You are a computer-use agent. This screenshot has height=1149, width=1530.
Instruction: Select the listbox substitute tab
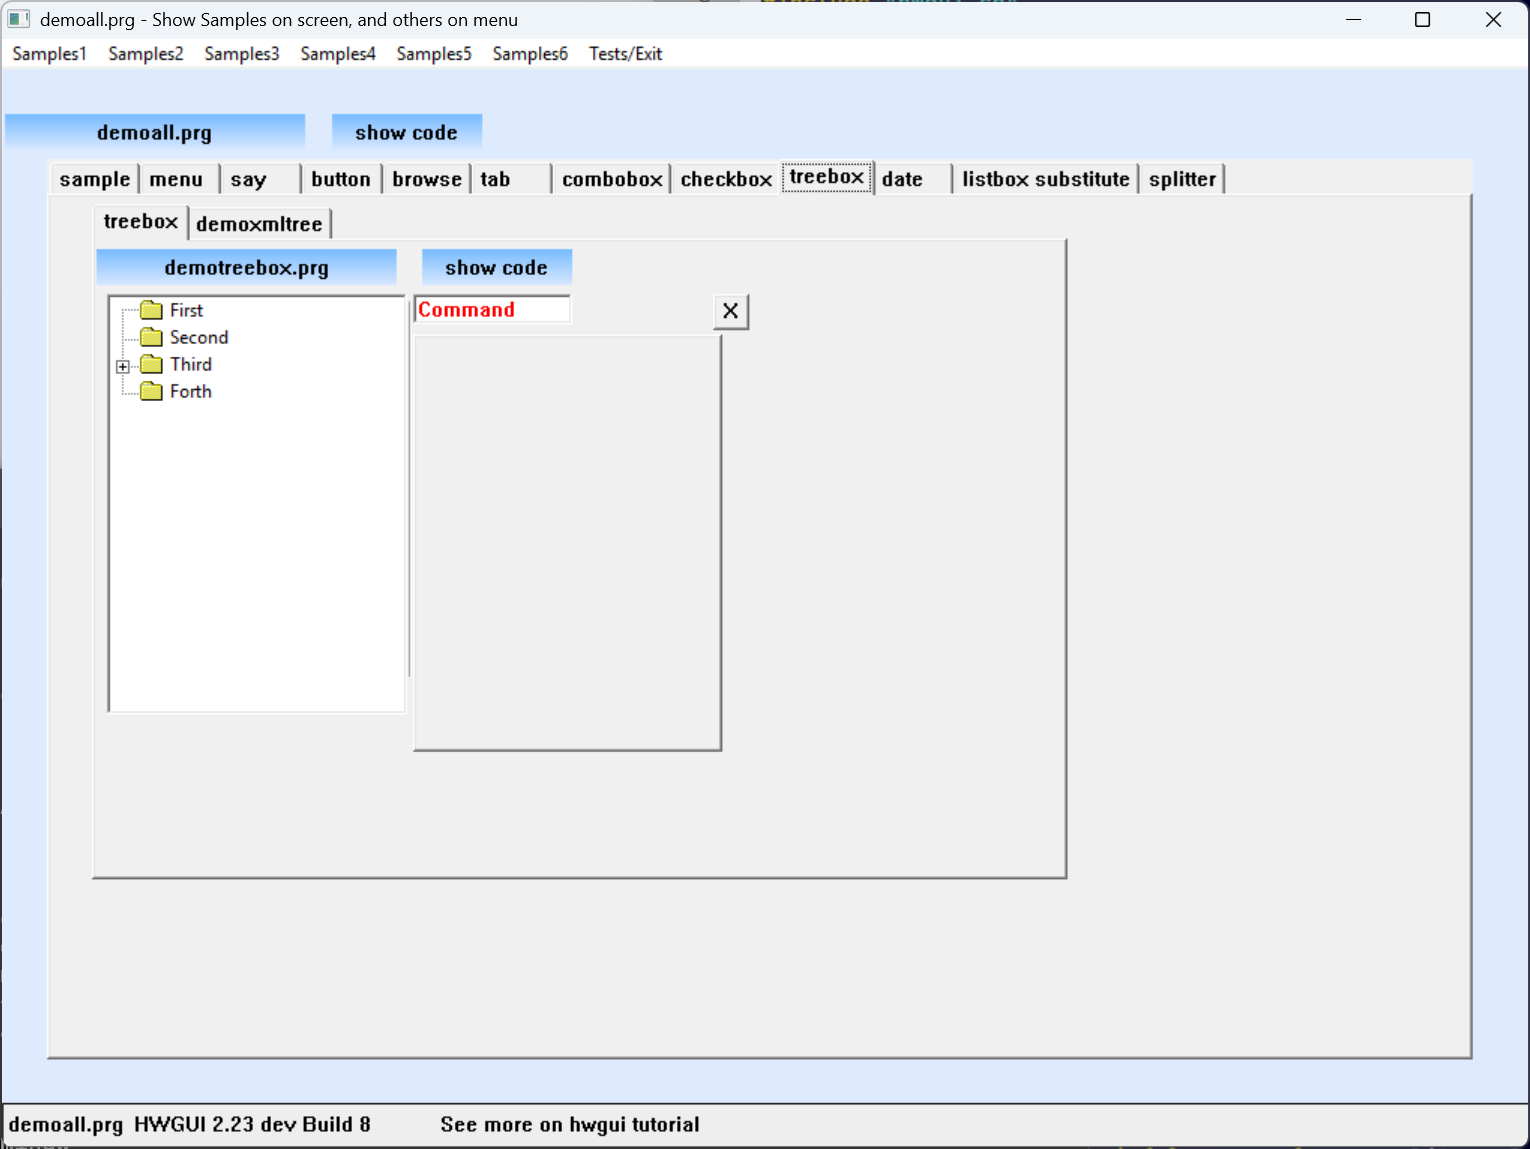[1045, 179]
